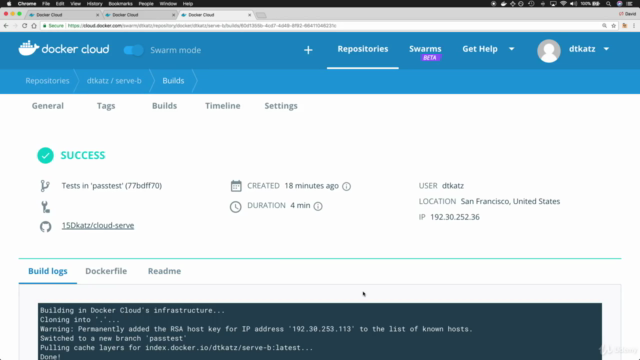
Task: Click the Builds breadcrumb
Action: point(173,81)
